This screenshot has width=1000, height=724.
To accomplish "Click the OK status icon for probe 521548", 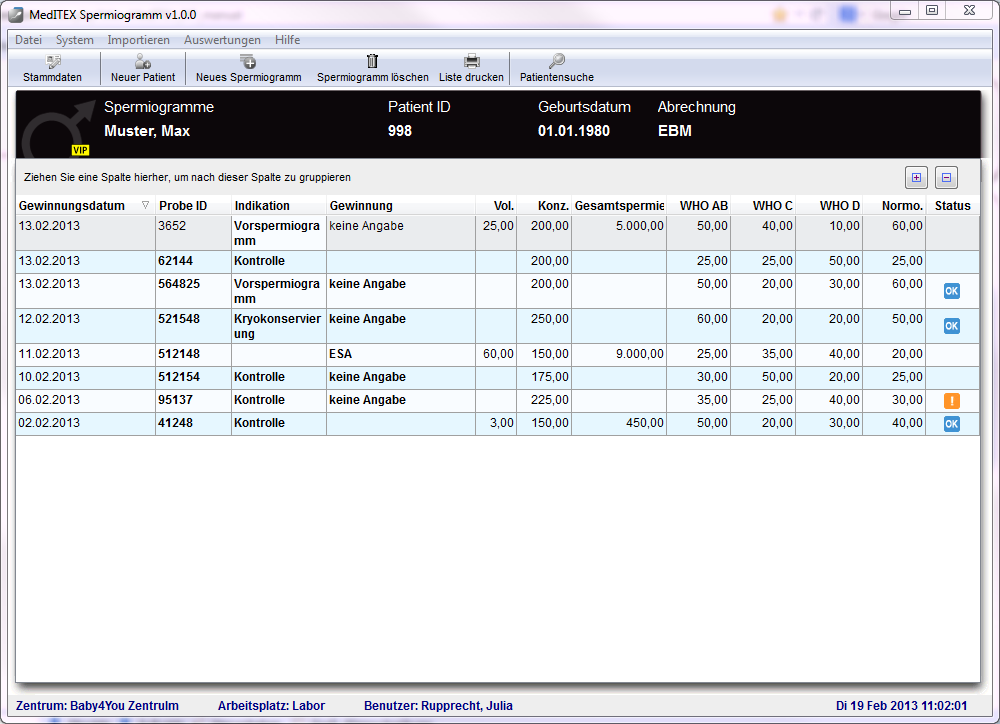I will pos(952,326).
